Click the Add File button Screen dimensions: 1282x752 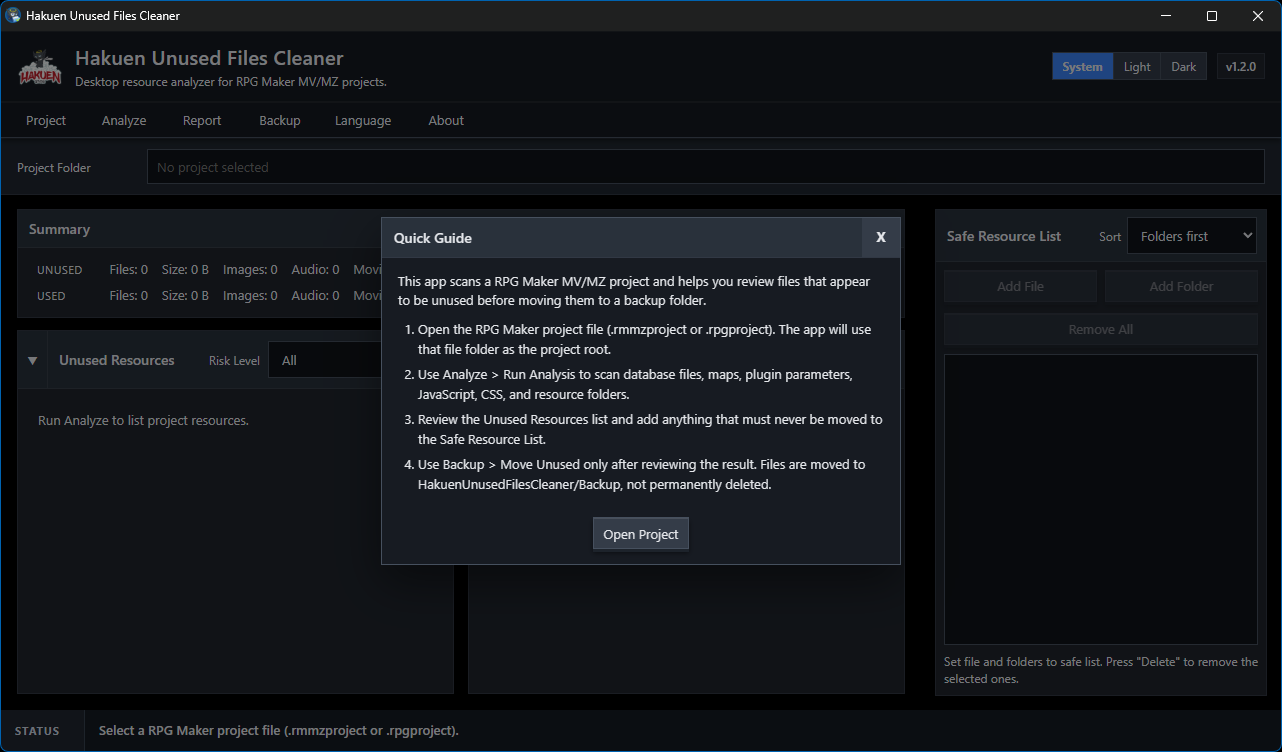pyautogui.click(x=1020, y=286)
